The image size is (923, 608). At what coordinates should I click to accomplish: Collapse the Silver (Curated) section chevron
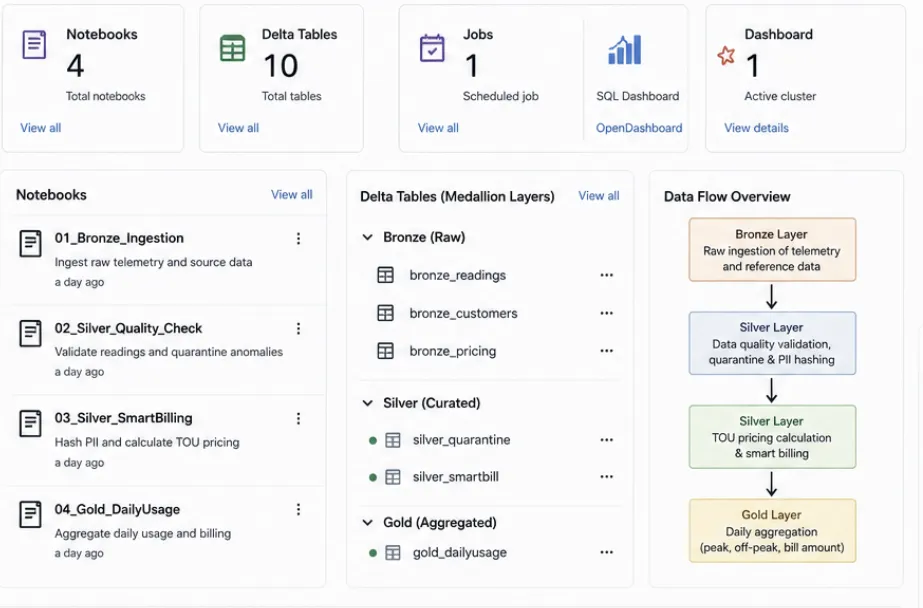coord(368,403)
